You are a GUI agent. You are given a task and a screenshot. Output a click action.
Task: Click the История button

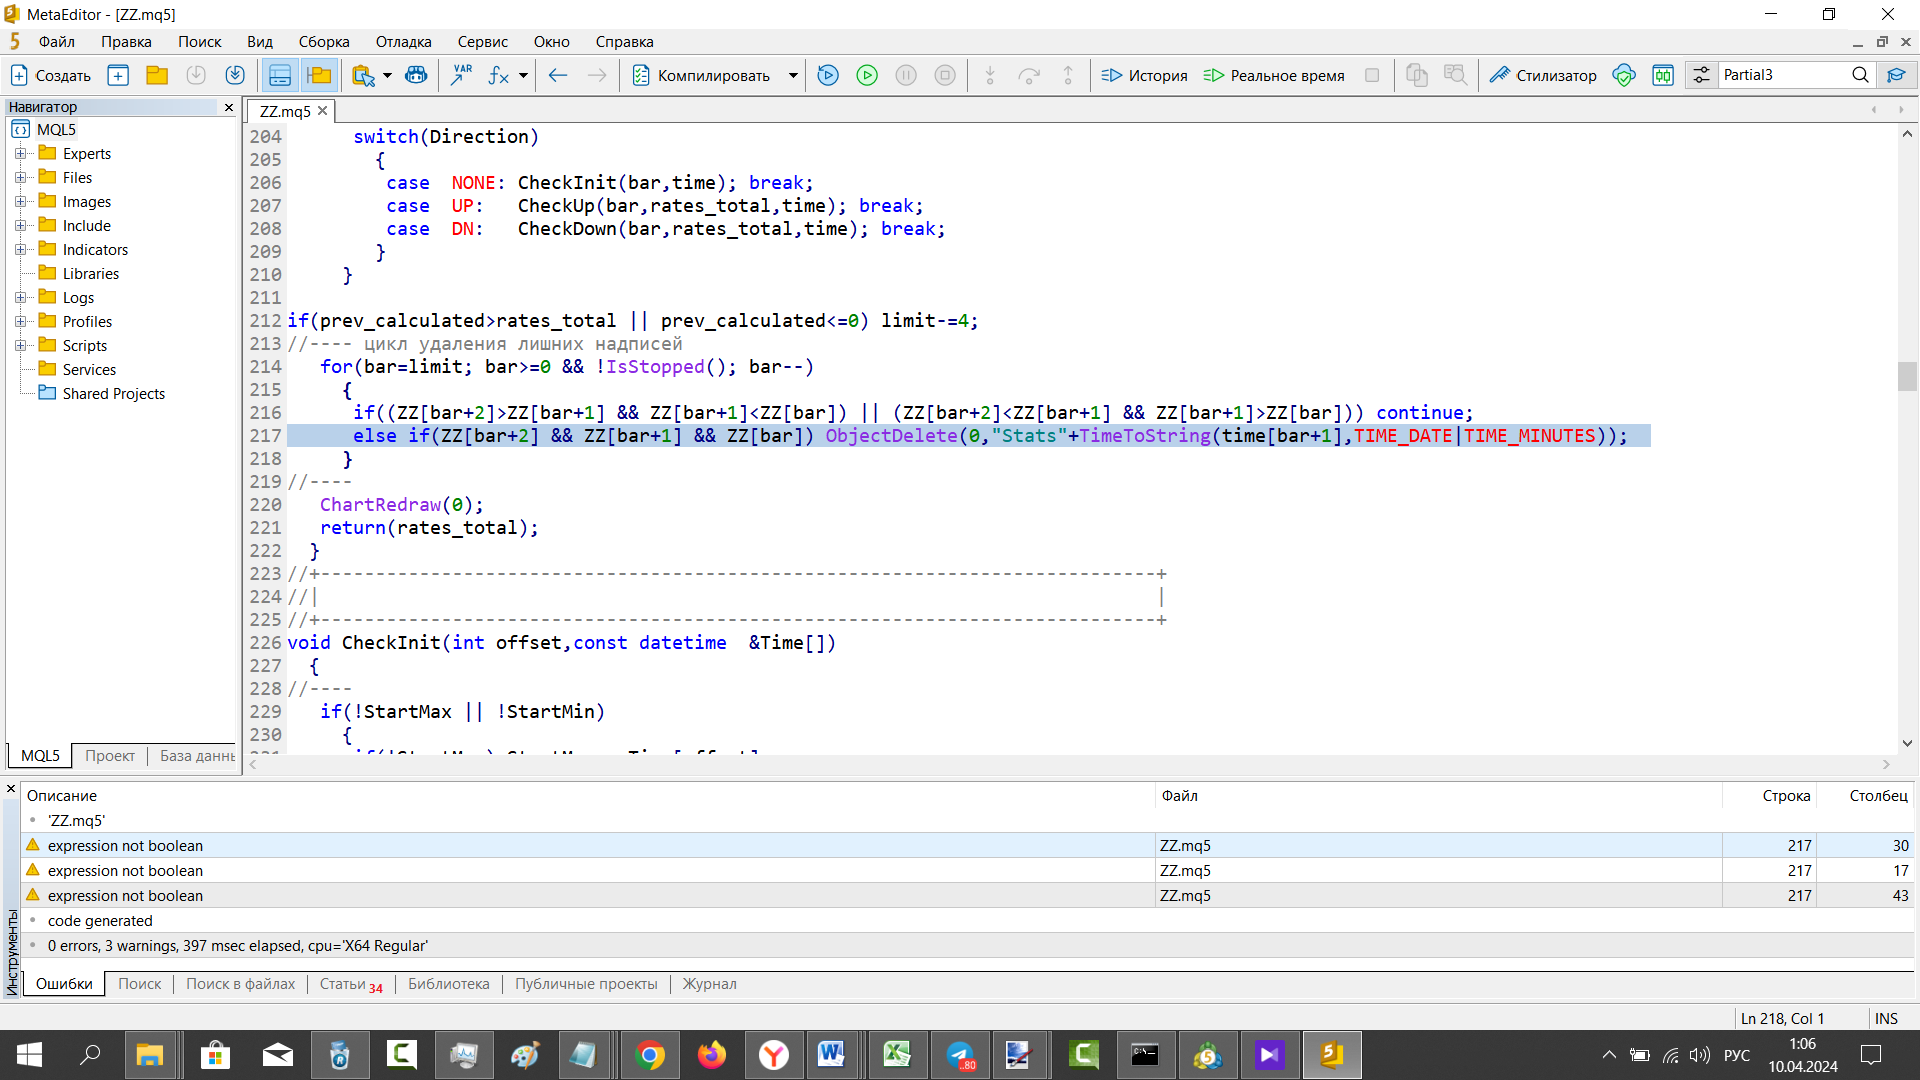[x=1143, y=75]
